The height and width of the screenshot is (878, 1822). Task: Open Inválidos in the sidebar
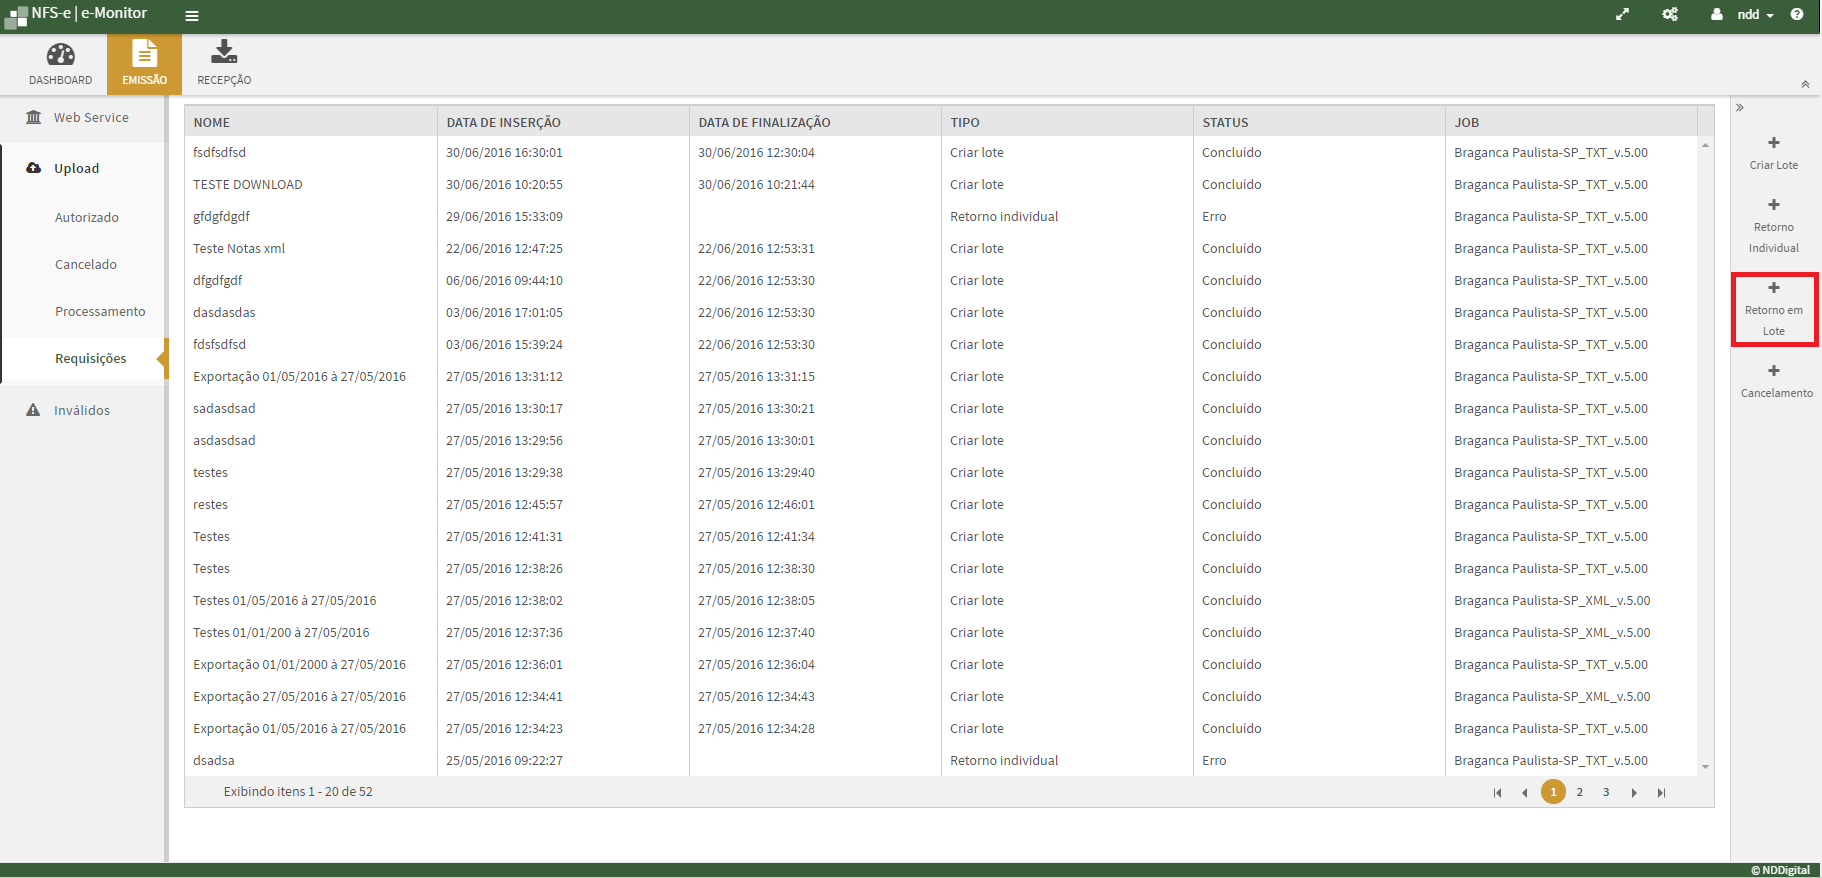[81, 411]
